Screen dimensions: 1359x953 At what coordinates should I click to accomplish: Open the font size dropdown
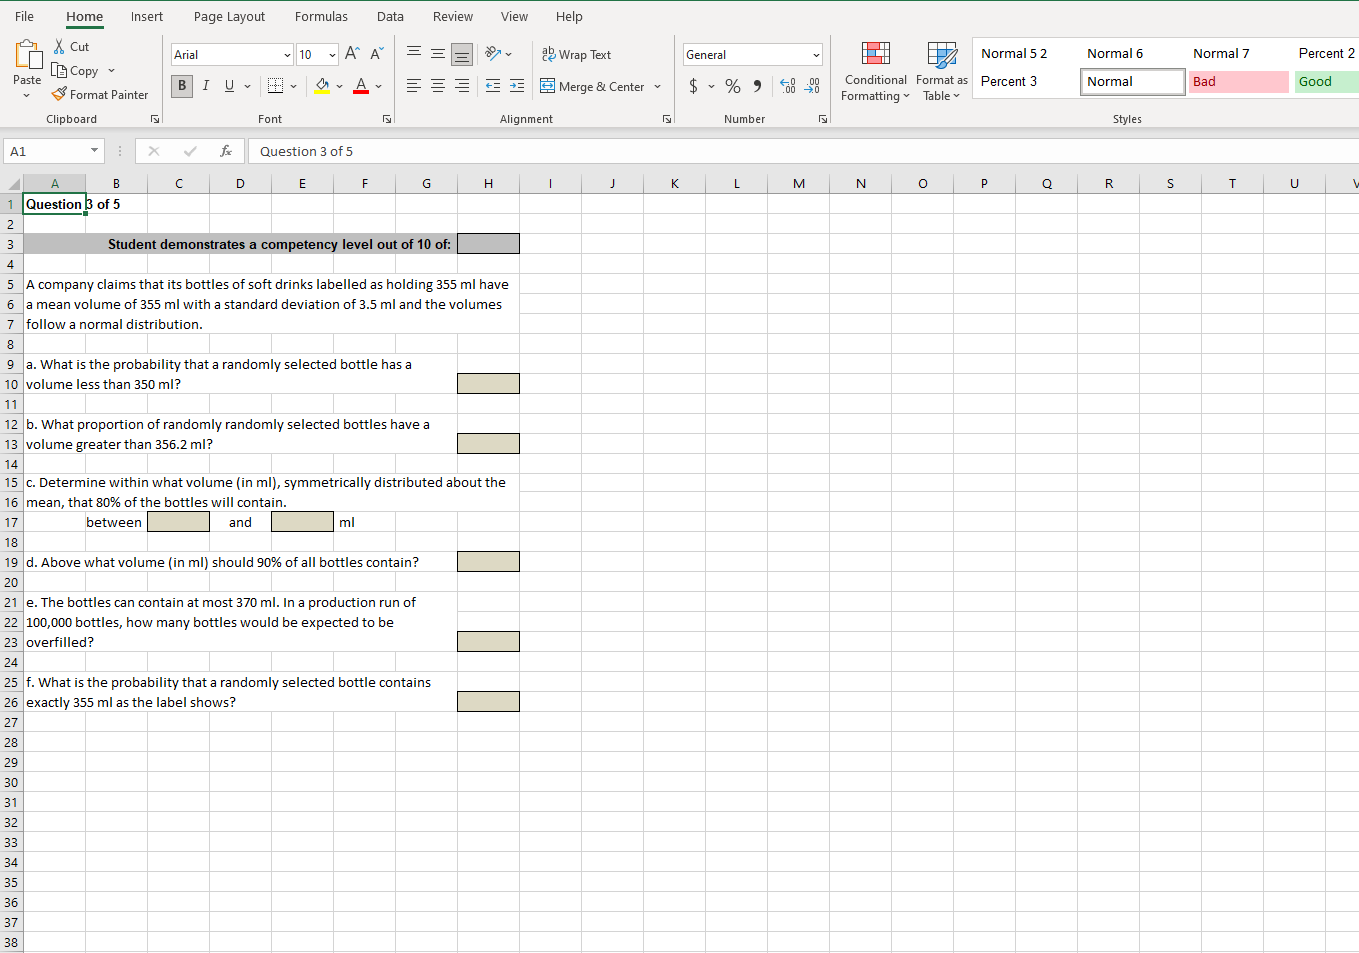click(333, 54)
